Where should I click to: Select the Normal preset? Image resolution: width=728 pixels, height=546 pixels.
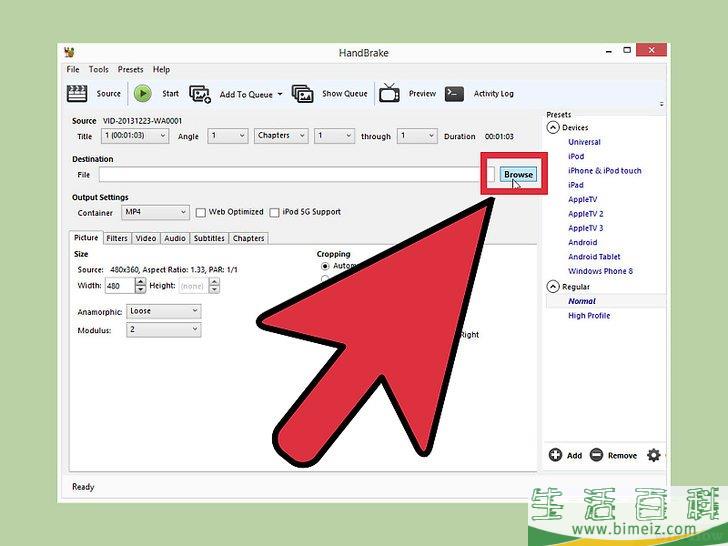coord(582,301)
